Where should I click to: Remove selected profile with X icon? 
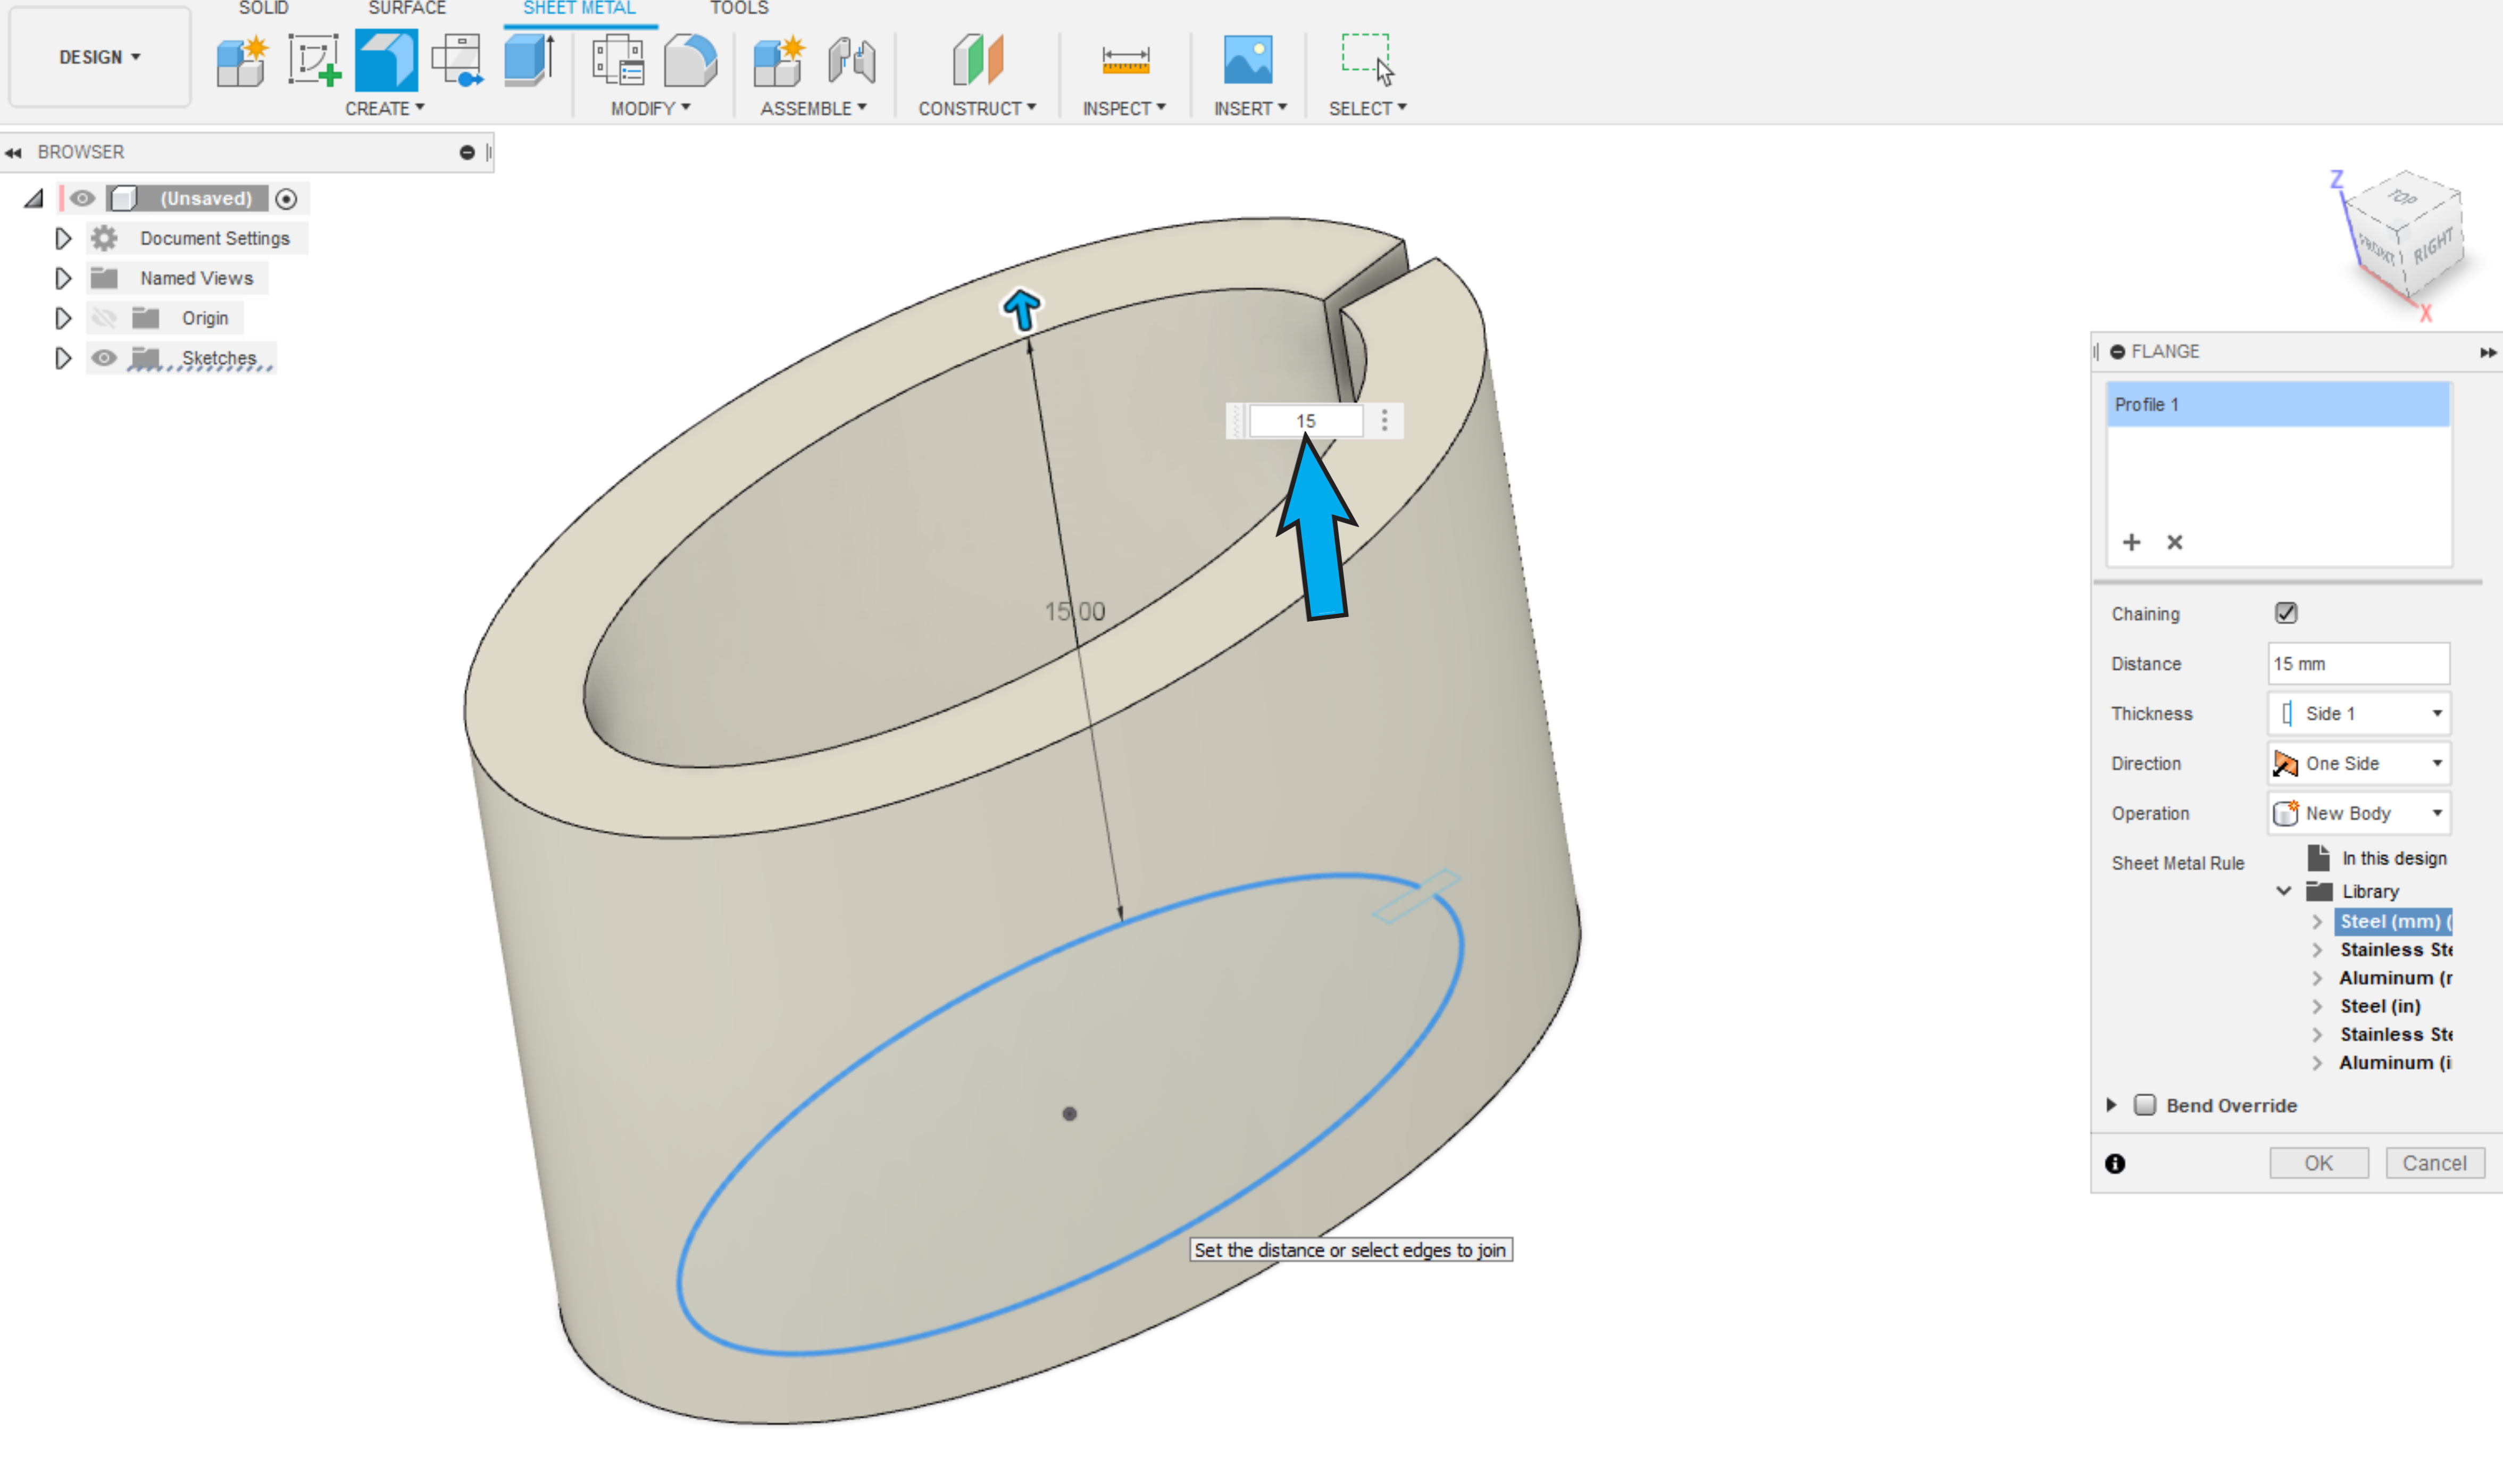pos(2174,542)
